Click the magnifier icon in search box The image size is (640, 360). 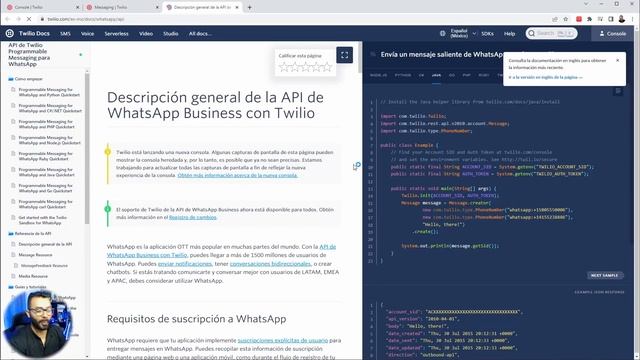531,33
